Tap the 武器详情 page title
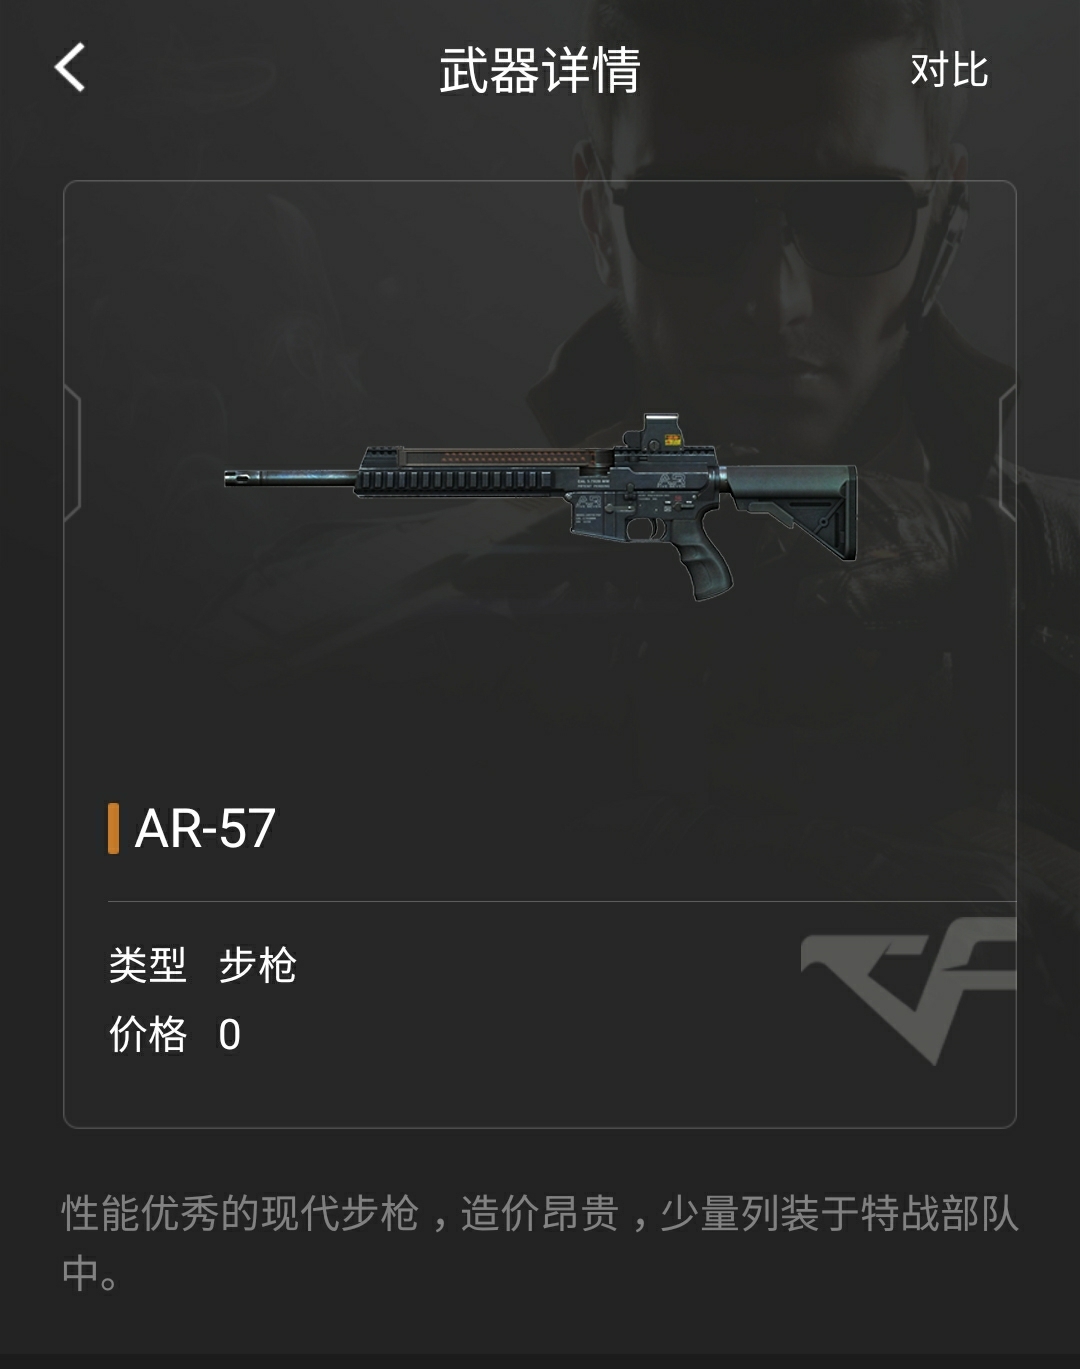This screenshot has height=1369, width=1080. pos(540,70)
